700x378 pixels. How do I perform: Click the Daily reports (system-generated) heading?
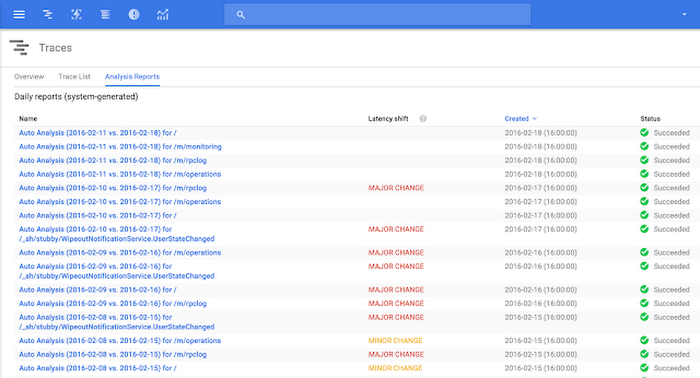tap(76, 96)
